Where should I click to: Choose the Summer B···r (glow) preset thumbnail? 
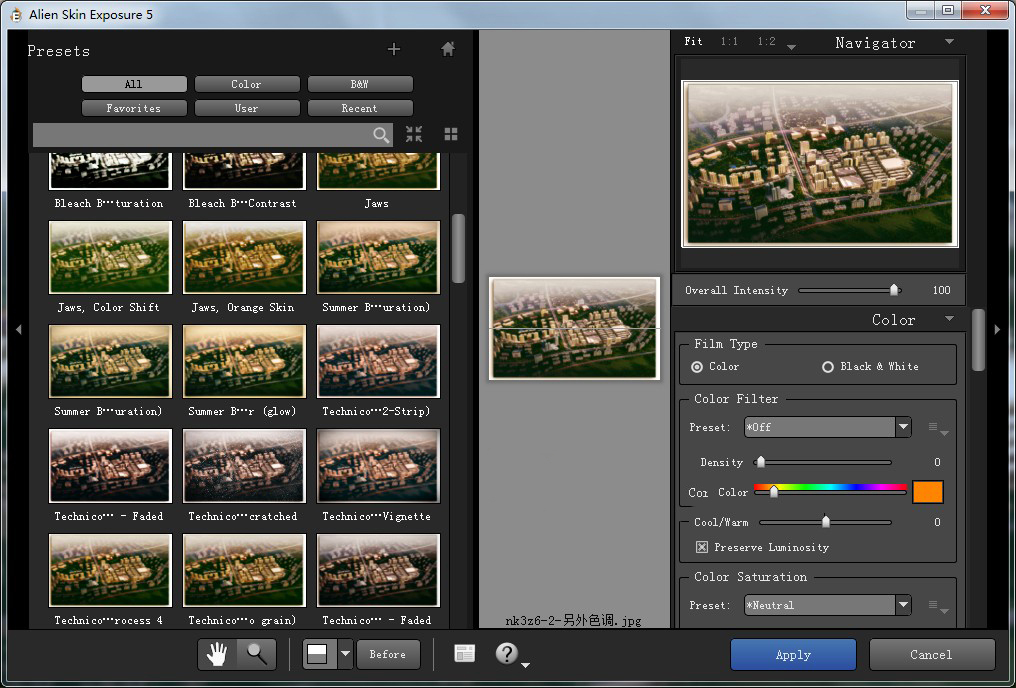[244, 361]
